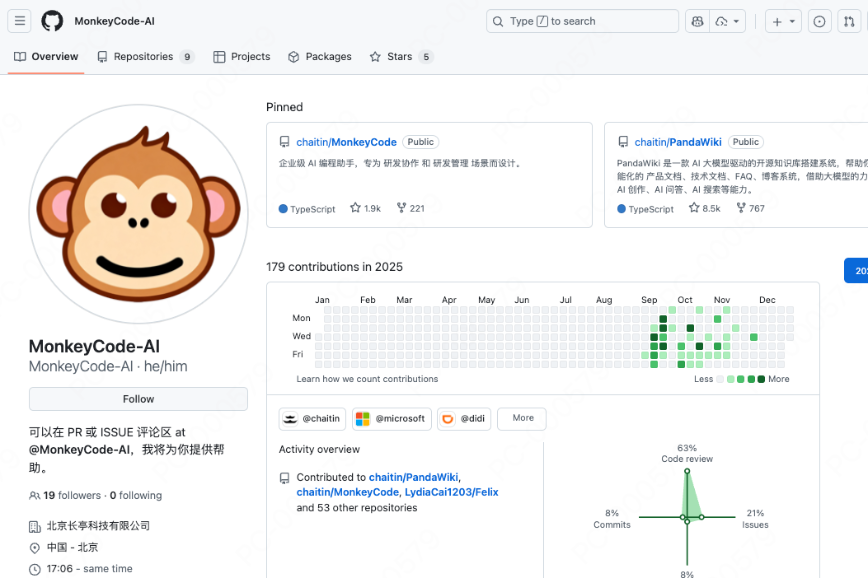The height and width of the screenshot is (578, 868).
Task: Click the plus create-new icon
Action: point(777,22)
